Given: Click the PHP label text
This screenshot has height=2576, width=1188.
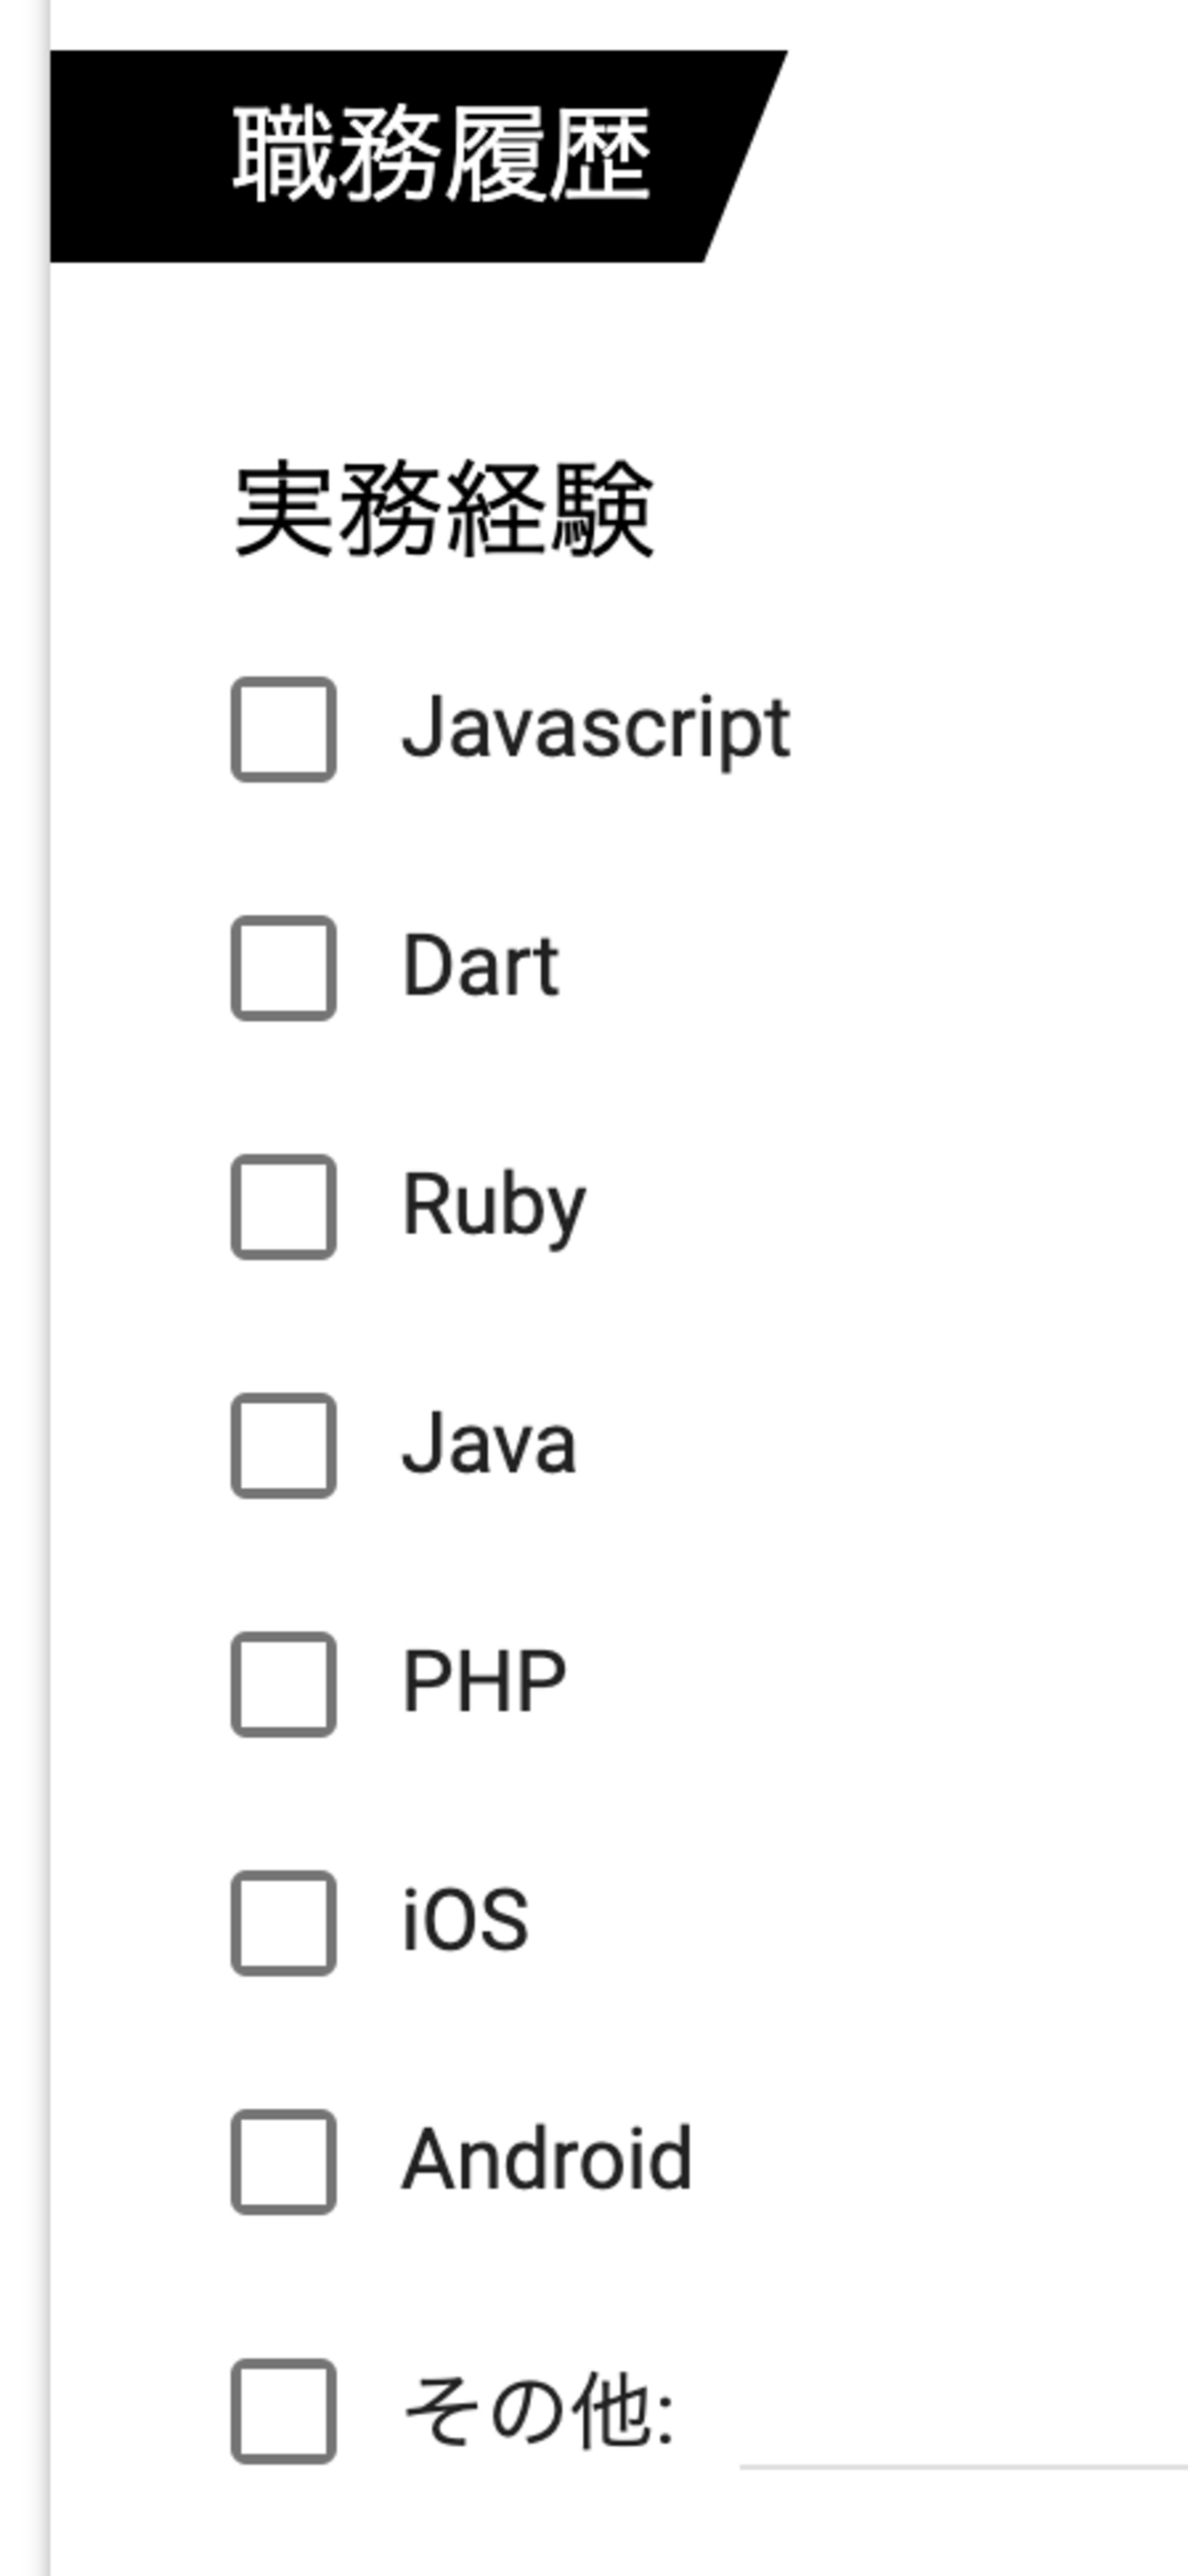Looking at the screenshot, I should click(484, 1683).
